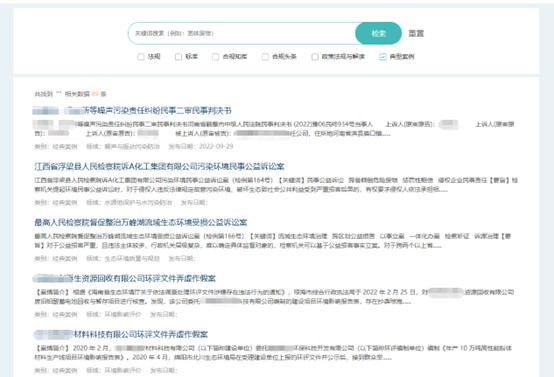554x377 pixels.
Task: Click 领域: 噪声与振动污染防治 text
Action: tap(123, 146)
